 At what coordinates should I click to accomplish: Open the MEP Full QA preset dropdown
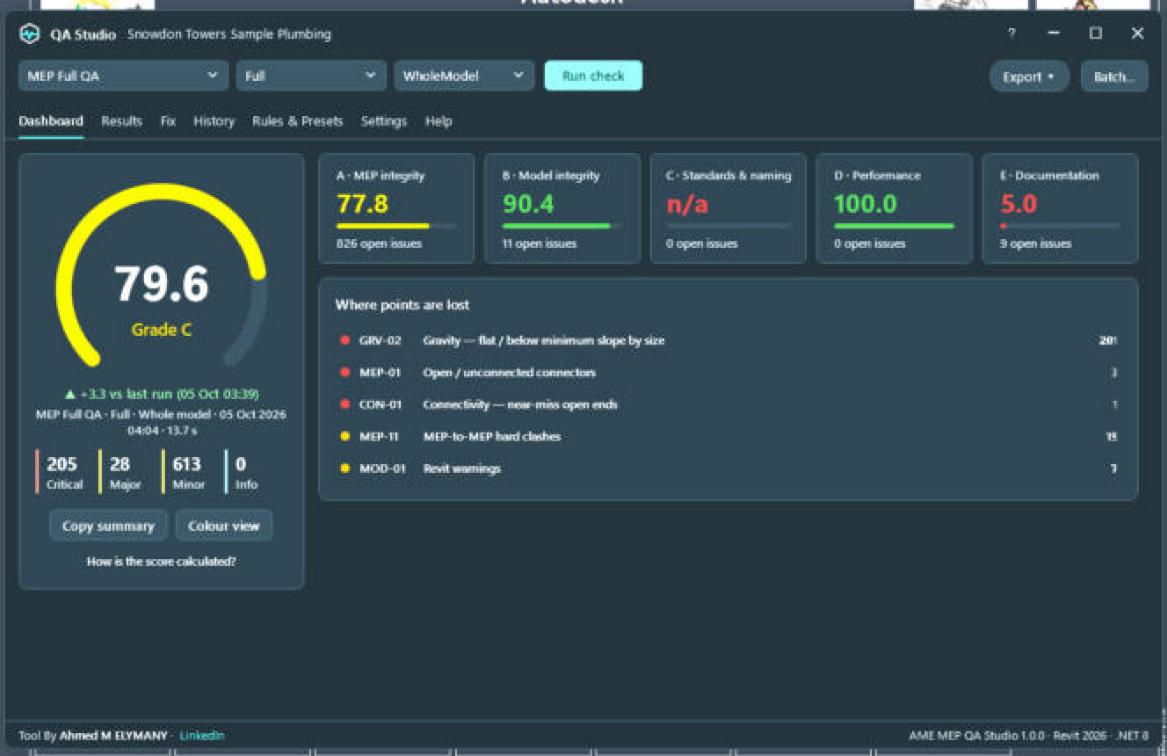click(123, 76)
